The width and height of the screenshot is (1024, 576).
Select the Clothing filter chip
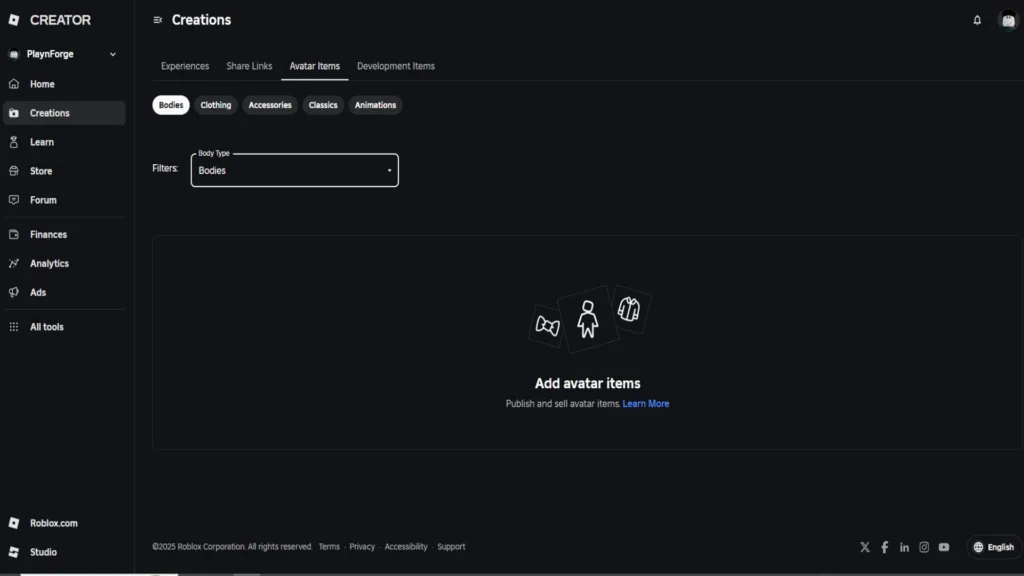coord(215,105)
